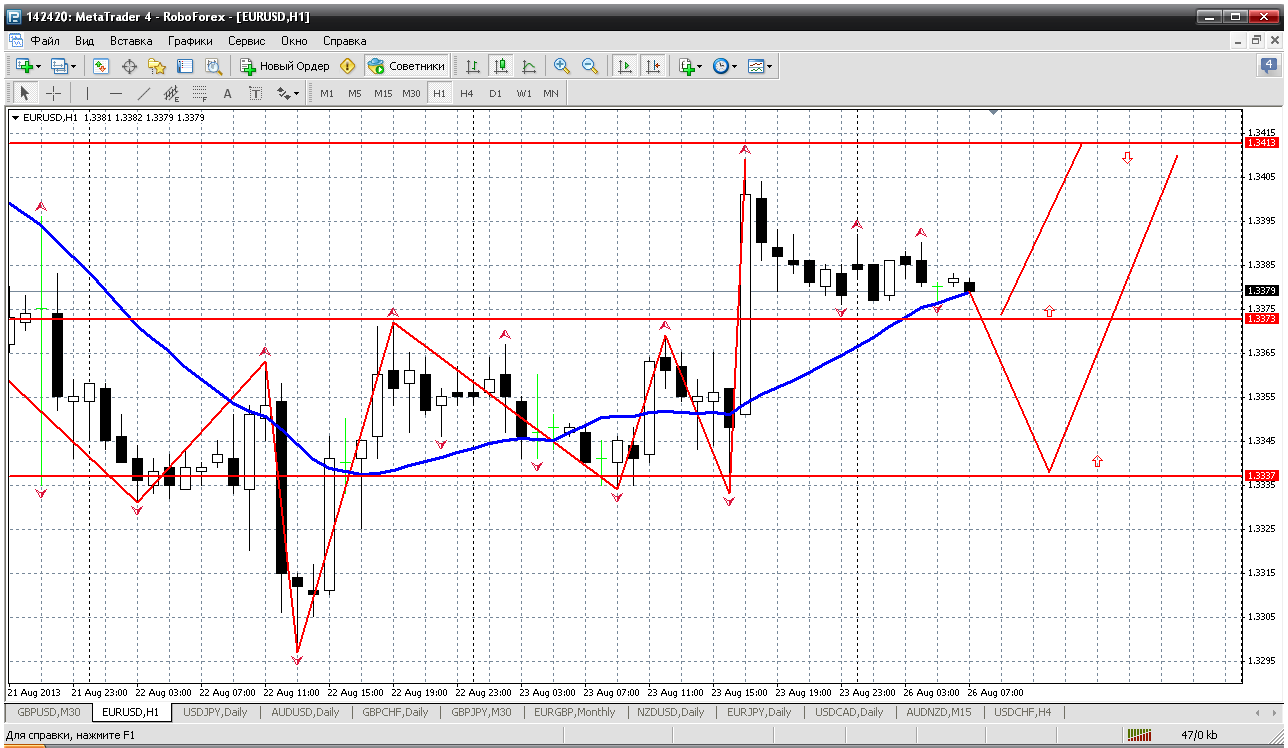Switch to the EURGBP,Monthly chart tab
Viewport: 1288px width, 748px height.
[x=574, y=712]
